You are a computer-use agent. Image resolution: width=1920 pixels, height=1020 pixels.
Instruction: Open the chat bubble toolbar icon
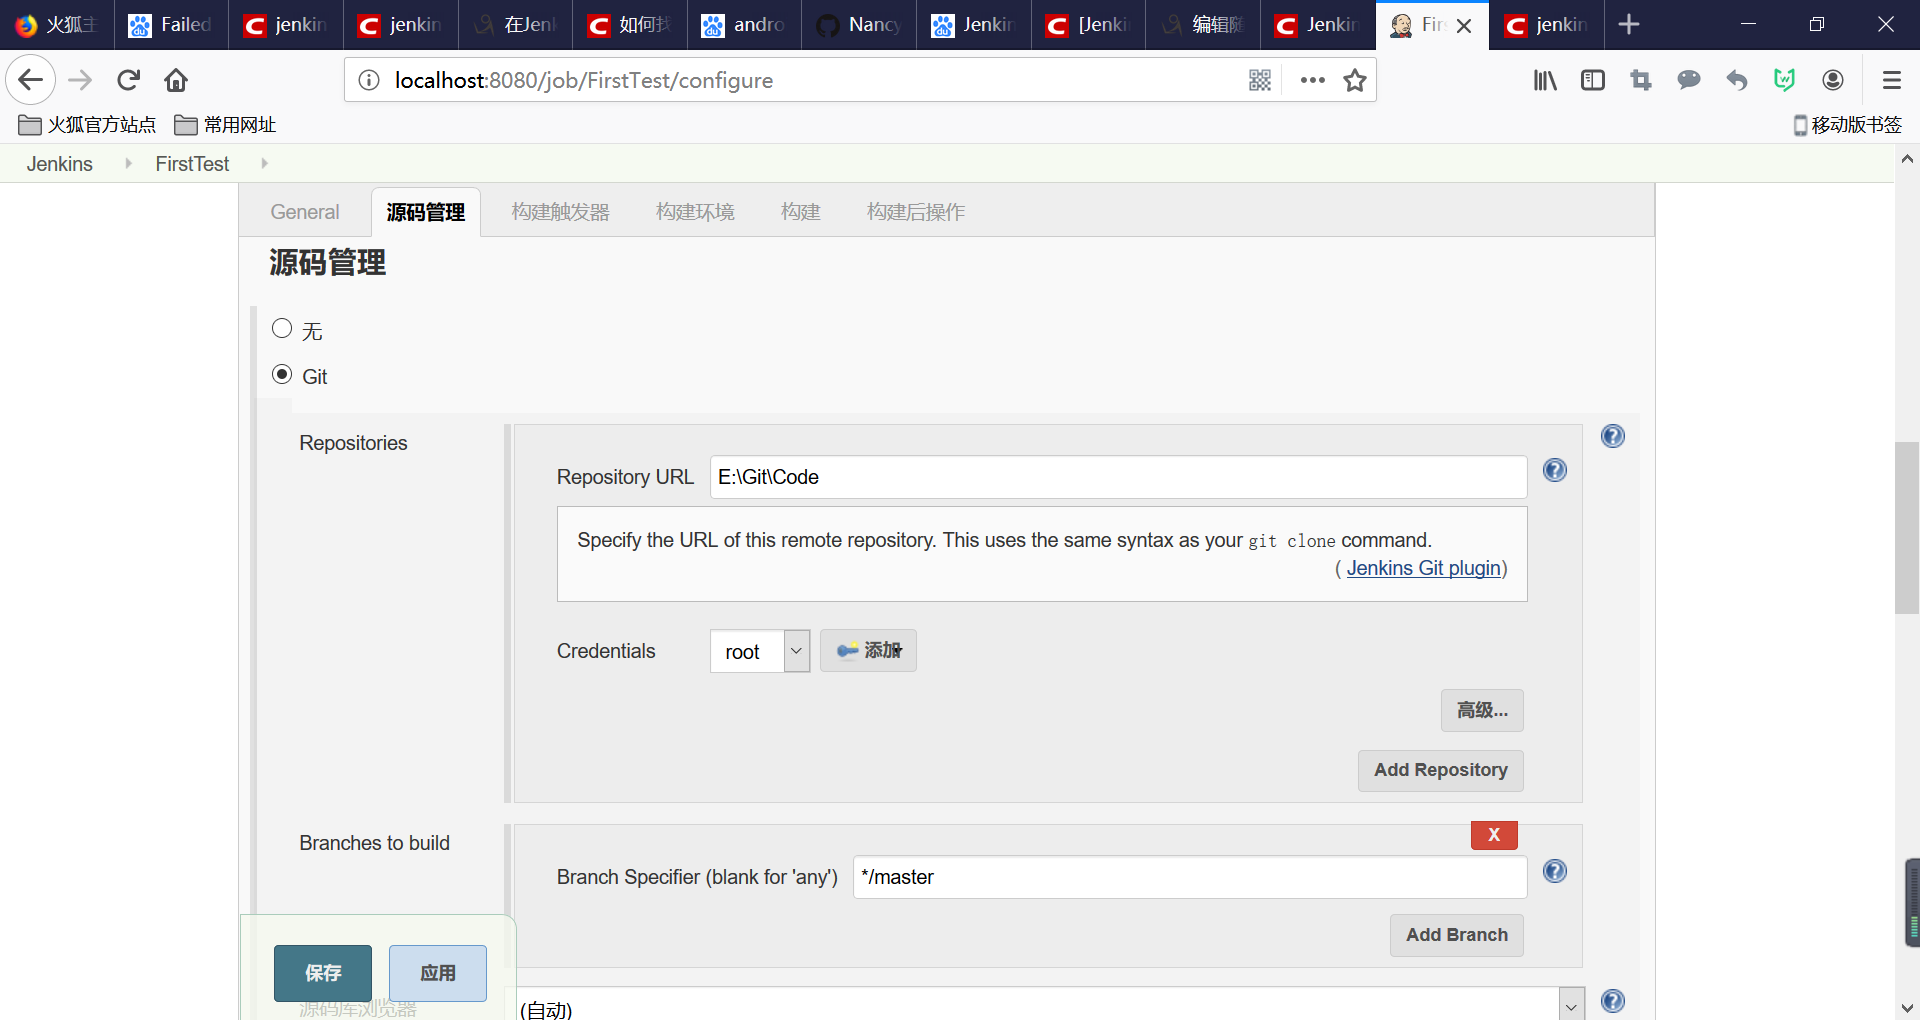pyautogui.click(x=1689, y=80)
